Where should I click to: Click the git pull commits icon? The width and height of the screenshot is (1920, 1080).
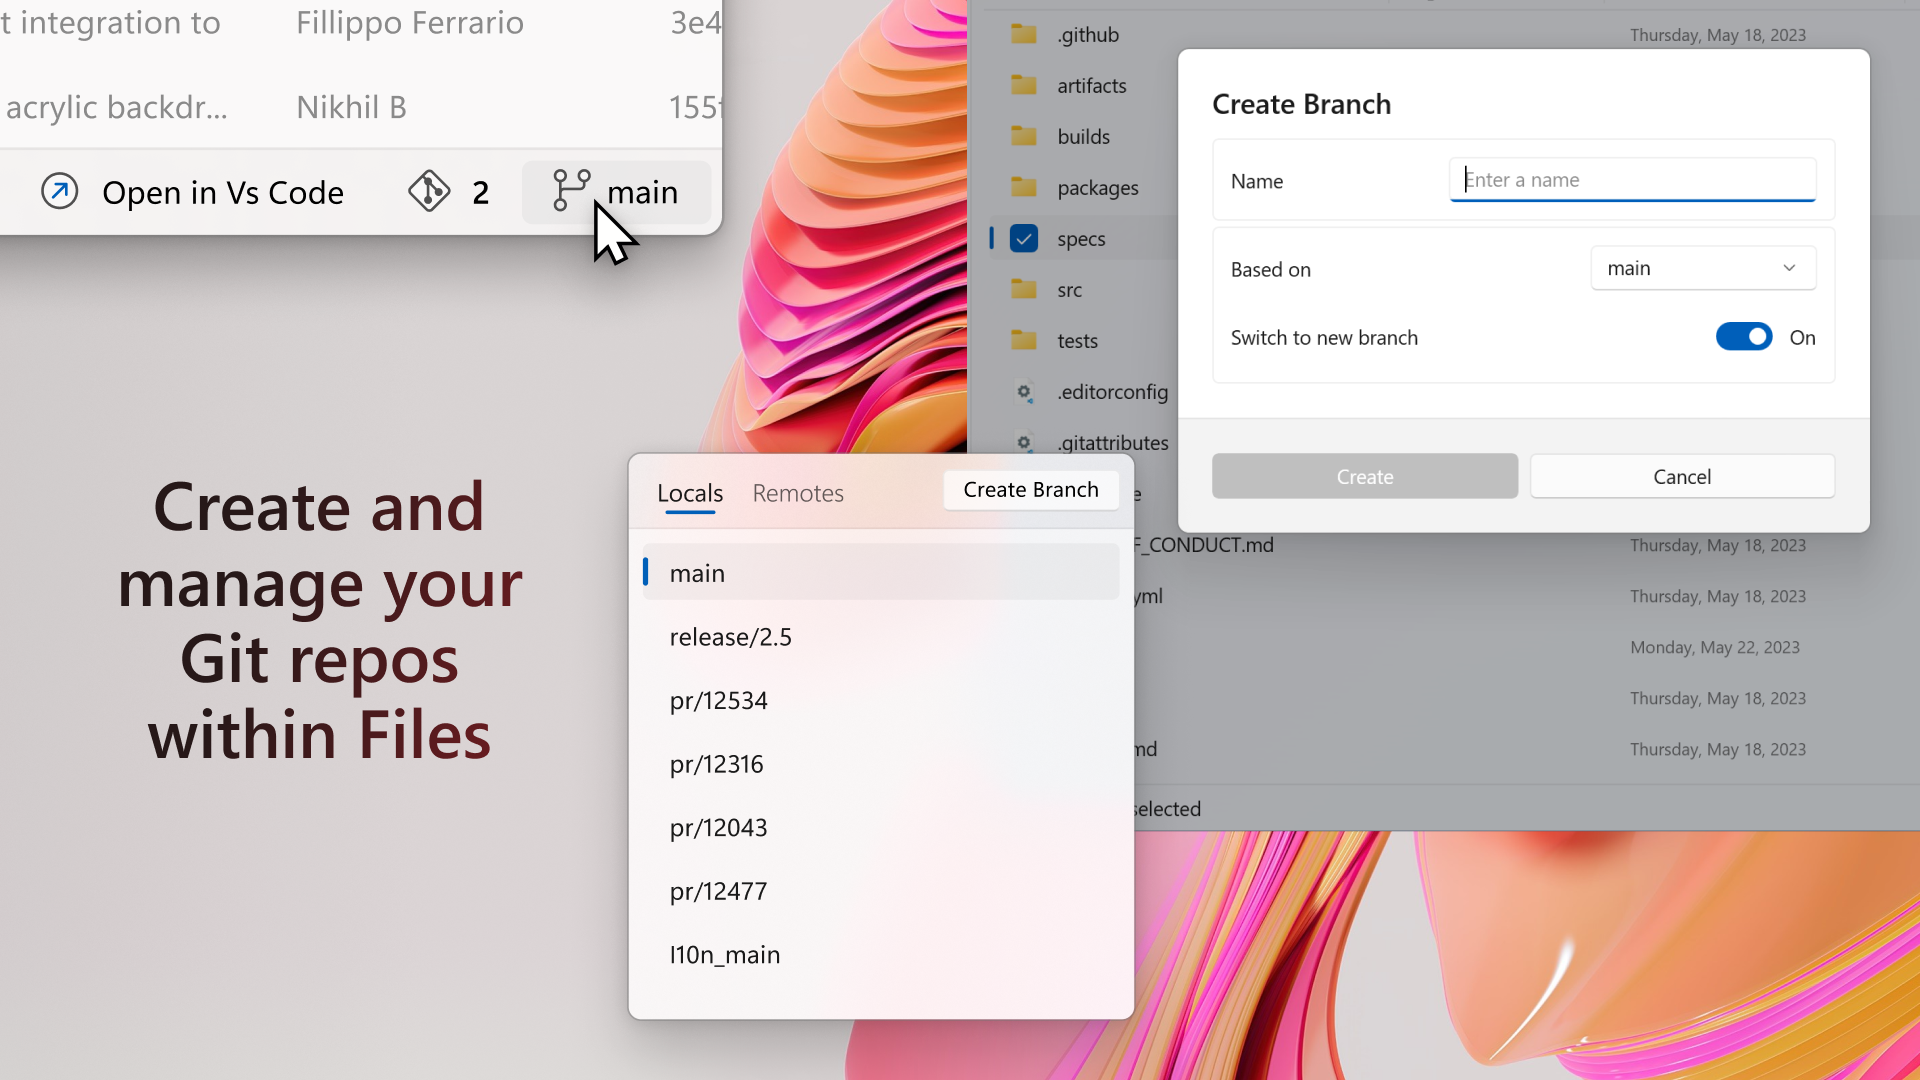tap(429, 191)
